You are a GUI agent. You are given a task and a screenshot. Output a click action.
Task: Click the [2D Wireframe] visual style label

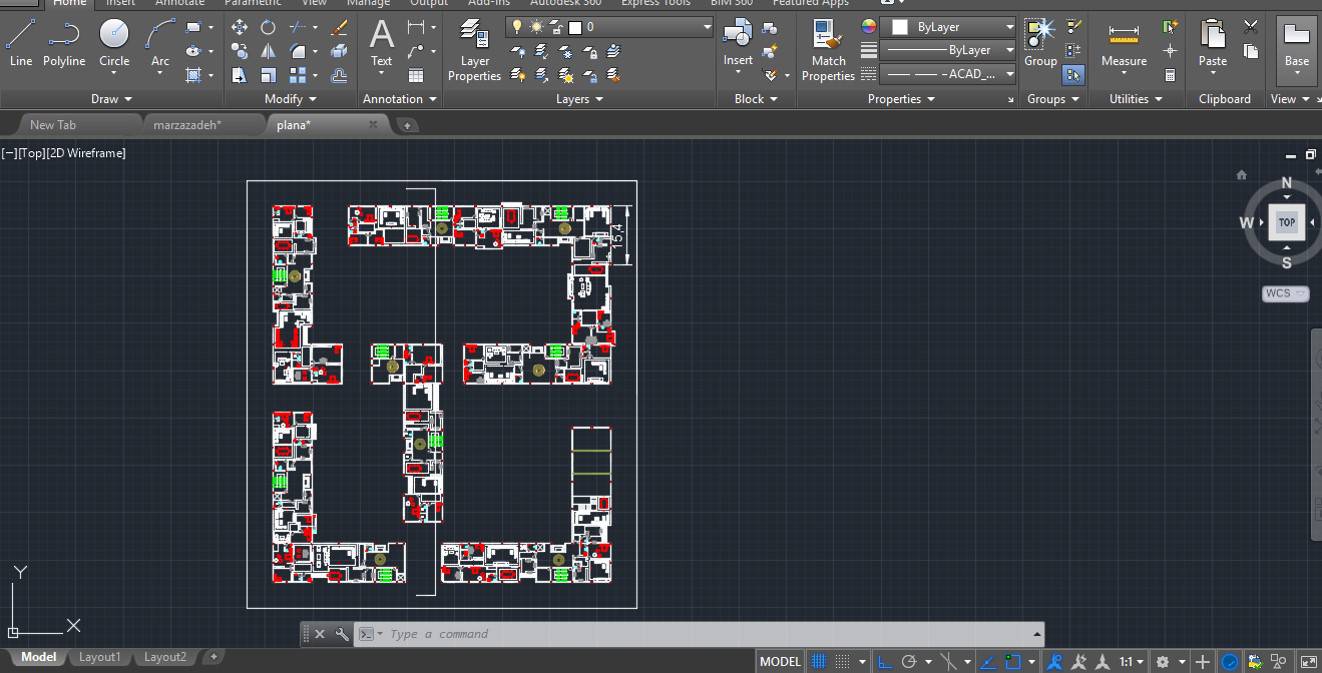(x=86, y=153)
